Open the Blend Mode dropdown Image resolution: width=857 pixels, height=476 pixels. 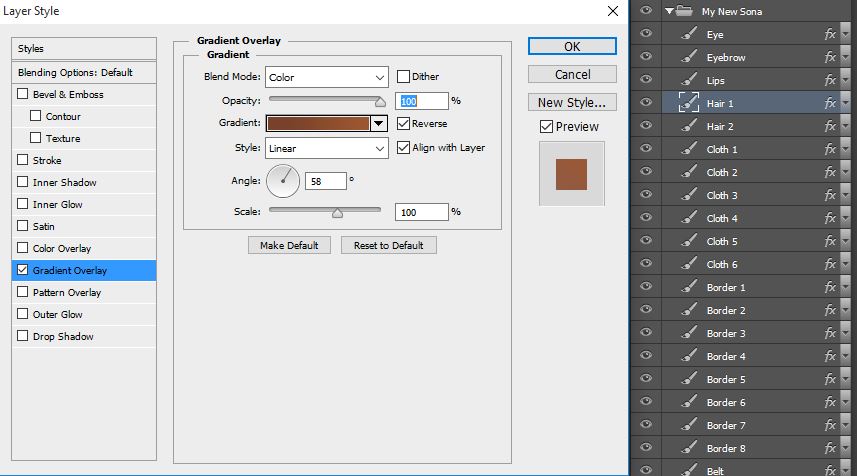[327, 77]
